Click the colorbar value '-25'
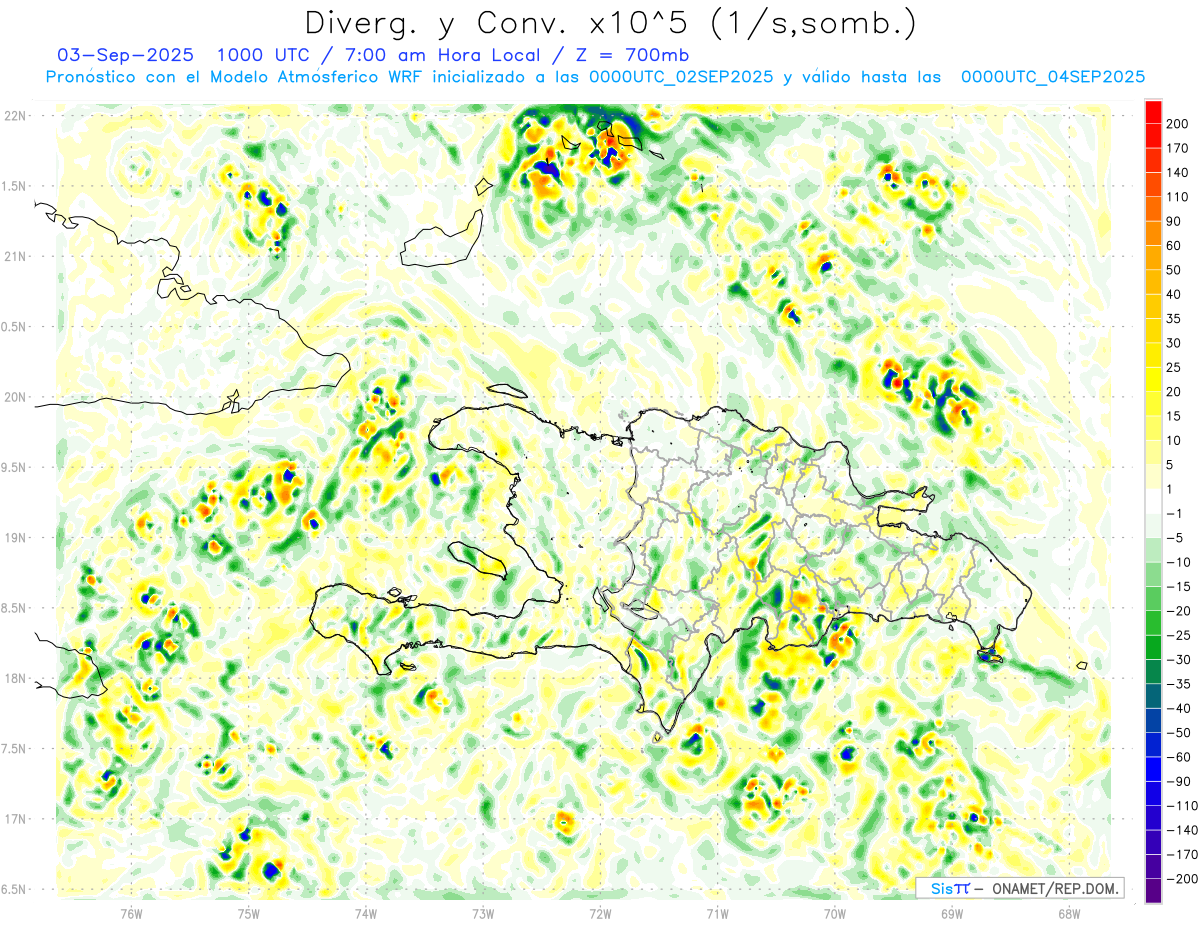Image resolution: width=1200 pixels, height=927 pixels. click(1178, 635)
